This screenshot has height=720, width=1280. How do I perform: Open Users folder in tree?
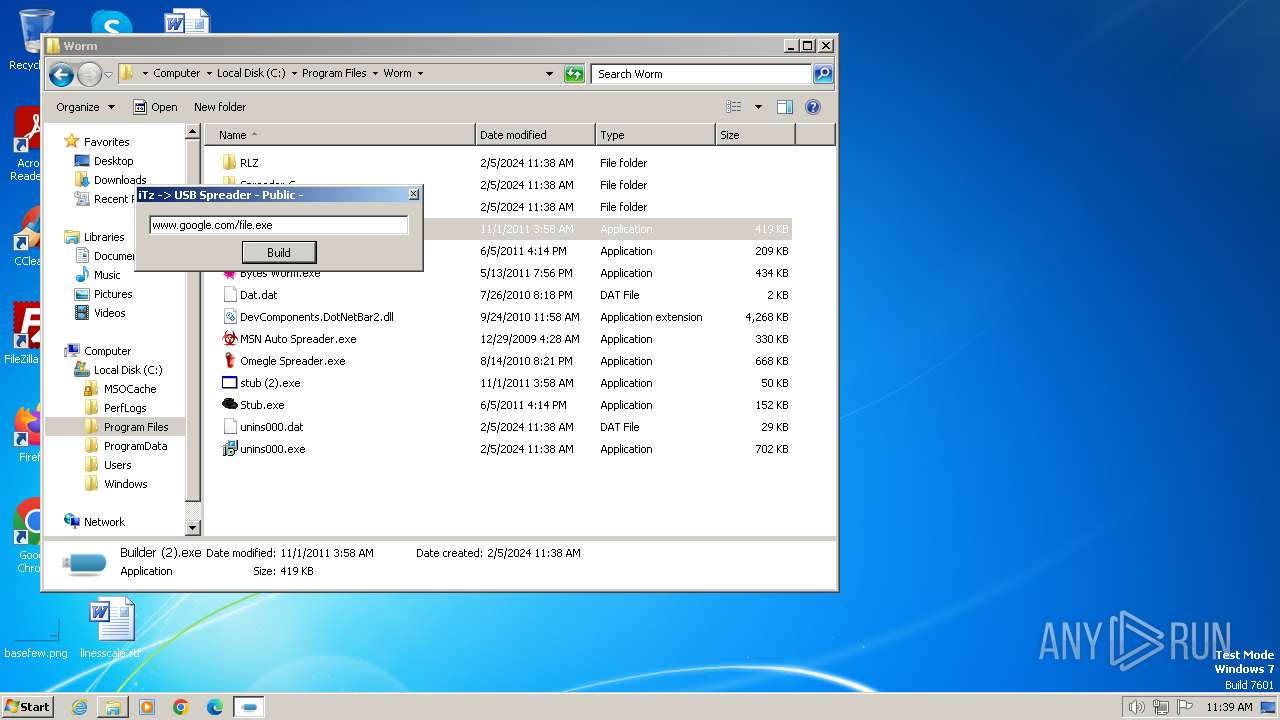tap(117, 465)
